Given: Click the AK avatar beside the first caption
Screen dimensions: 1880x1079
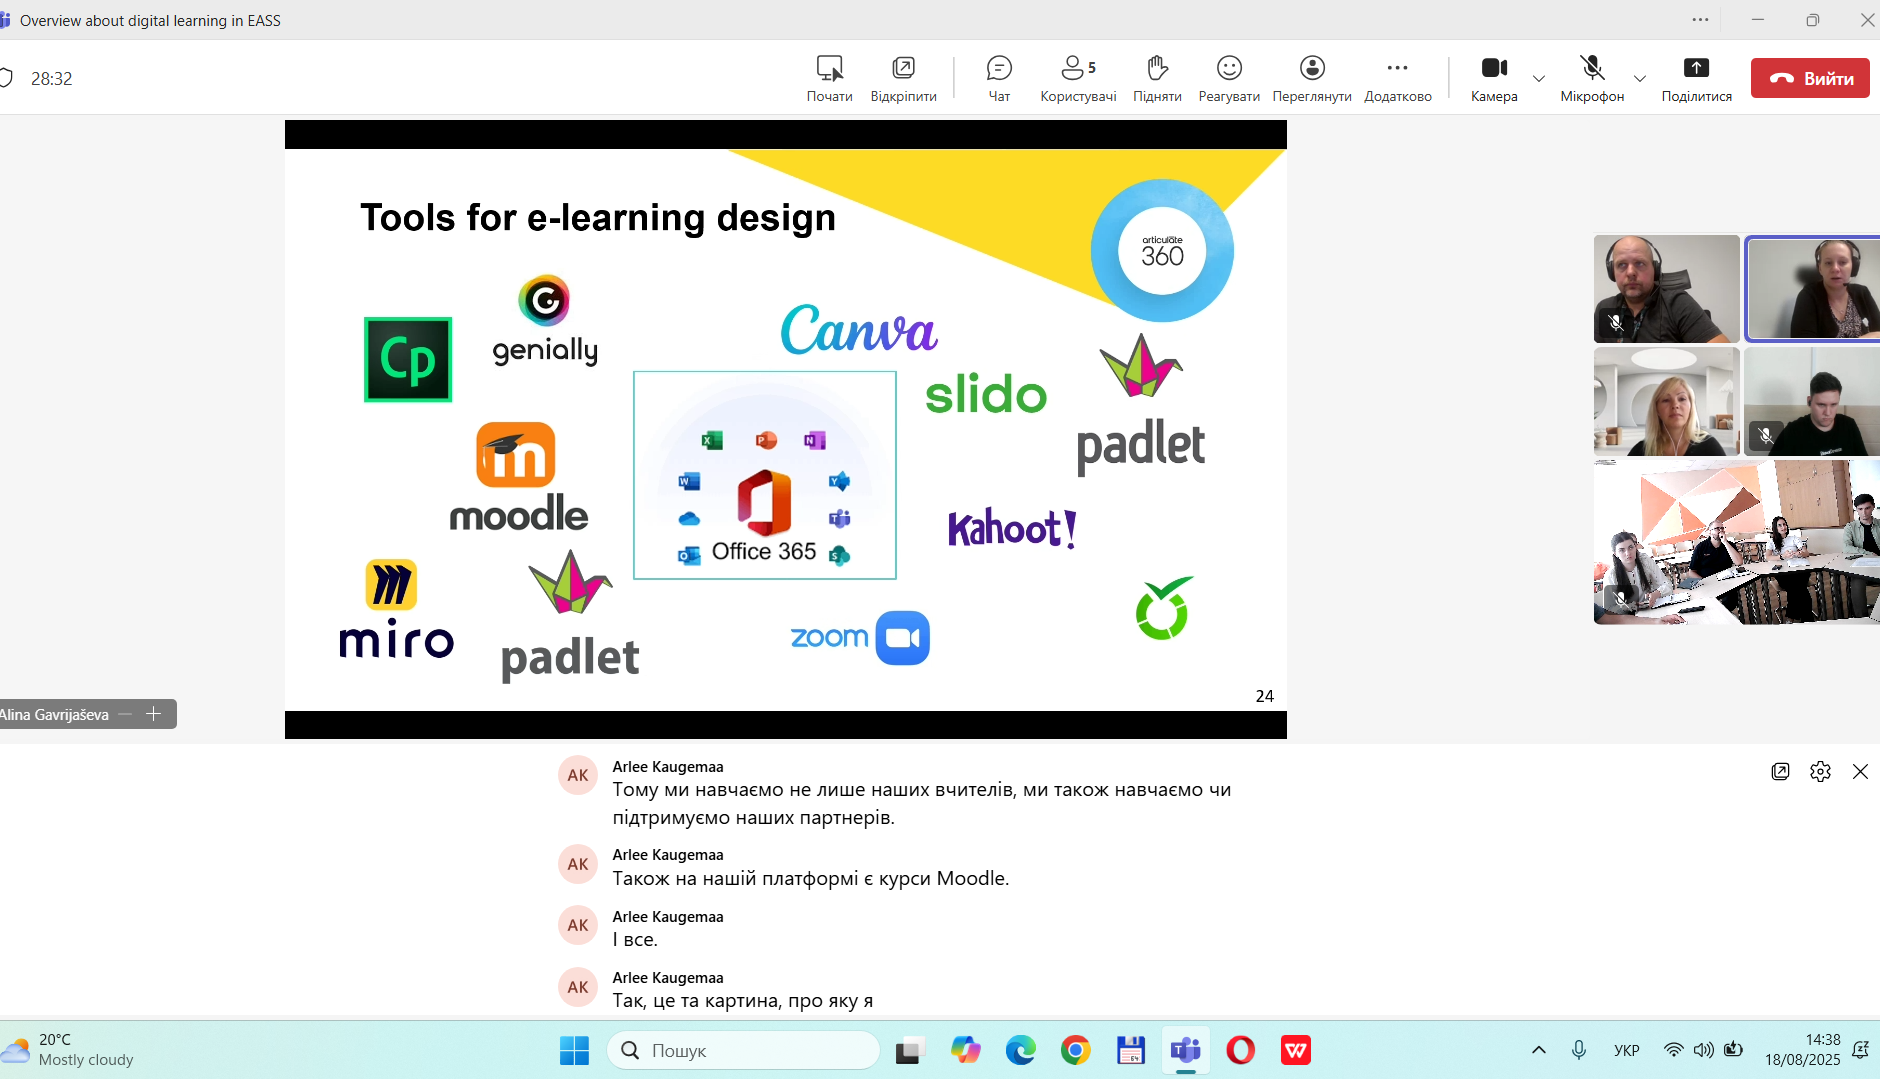Looking at the screenshot, I should (x=578, y=775).
